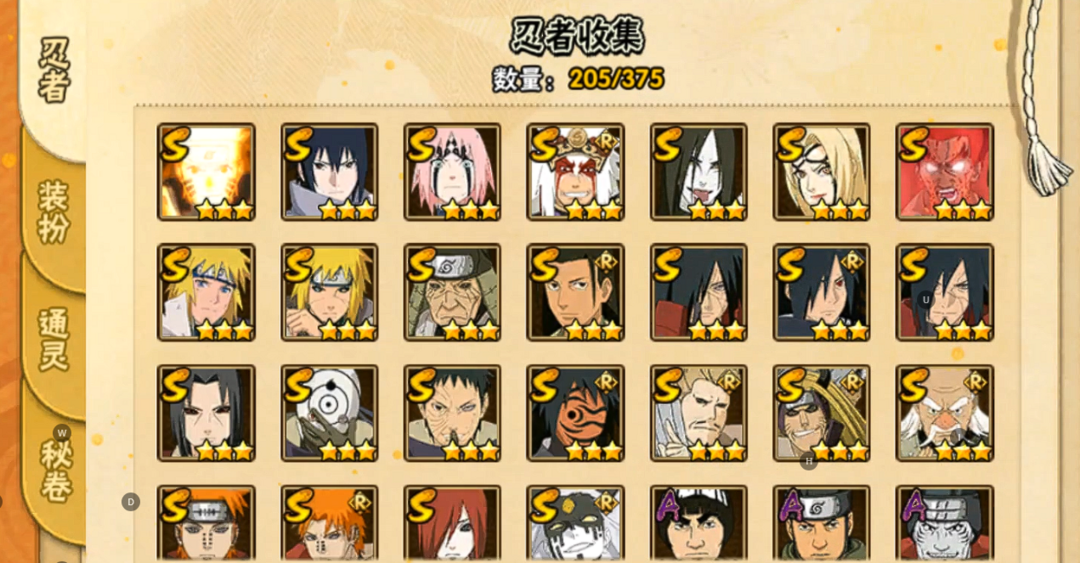Select Hashirama card with R badge
1080x563 pixels.
(575, 292)
